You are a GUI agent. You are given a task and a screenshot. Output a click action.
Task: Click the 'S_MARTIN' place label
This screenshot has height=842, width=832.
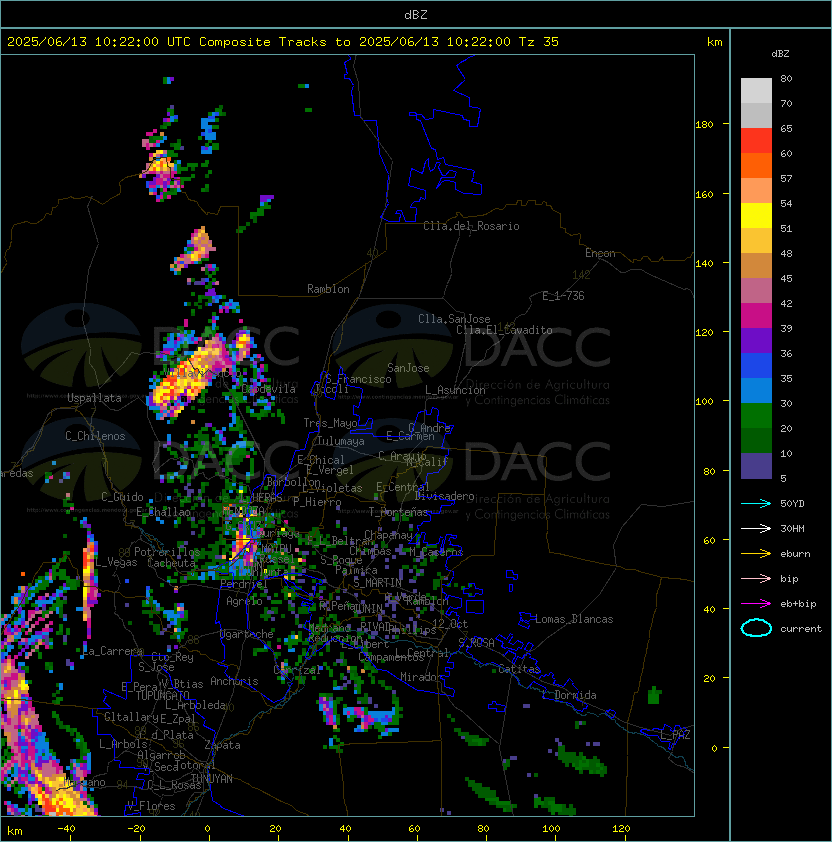click(378, 582)
